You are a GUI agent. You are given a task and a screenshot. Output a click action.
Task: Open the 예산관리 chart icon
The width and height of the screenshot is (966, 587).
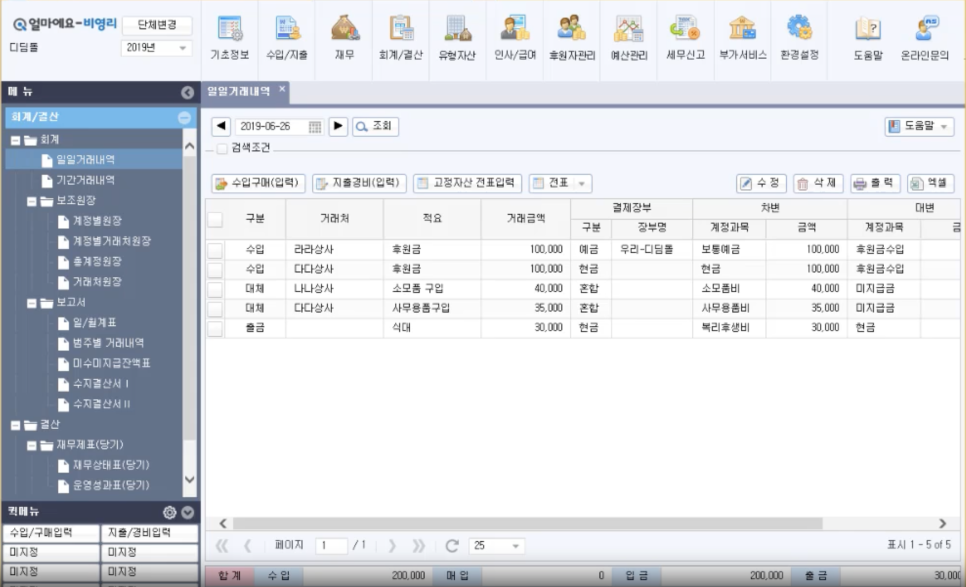click(x=628, y=38)
